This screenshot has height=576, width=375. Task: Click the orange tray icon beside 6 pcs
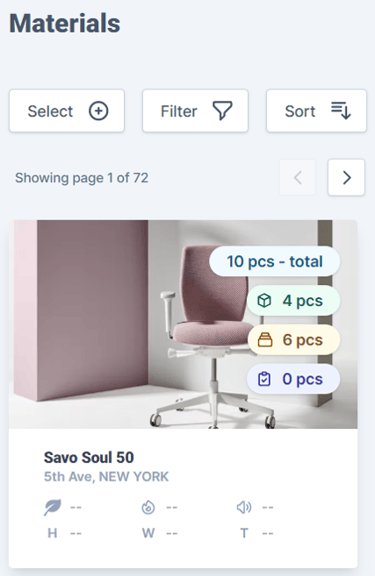(x=265, y=340)
